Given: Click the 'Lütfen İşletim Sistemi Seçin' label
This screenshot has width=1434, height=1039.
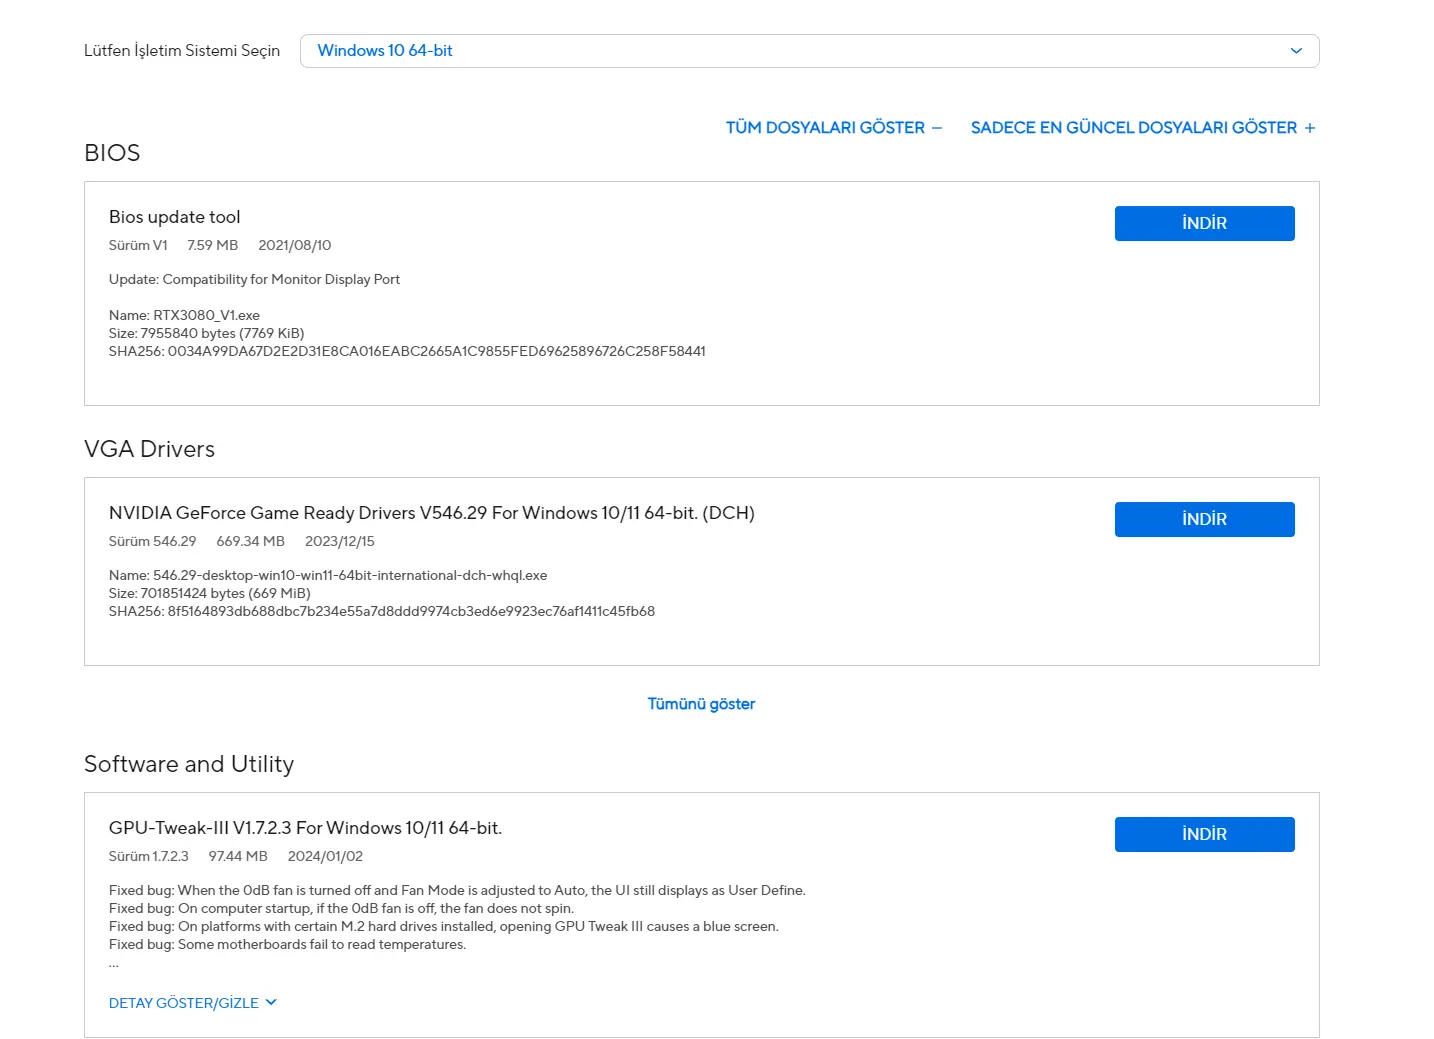Looking at the screenshot, I should (x=182, y=51).
